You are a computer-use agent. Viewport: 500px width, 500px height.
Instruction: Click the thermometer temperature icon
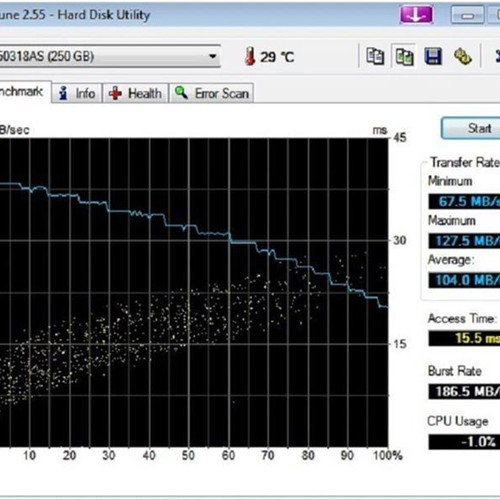(x=250, y=56)
